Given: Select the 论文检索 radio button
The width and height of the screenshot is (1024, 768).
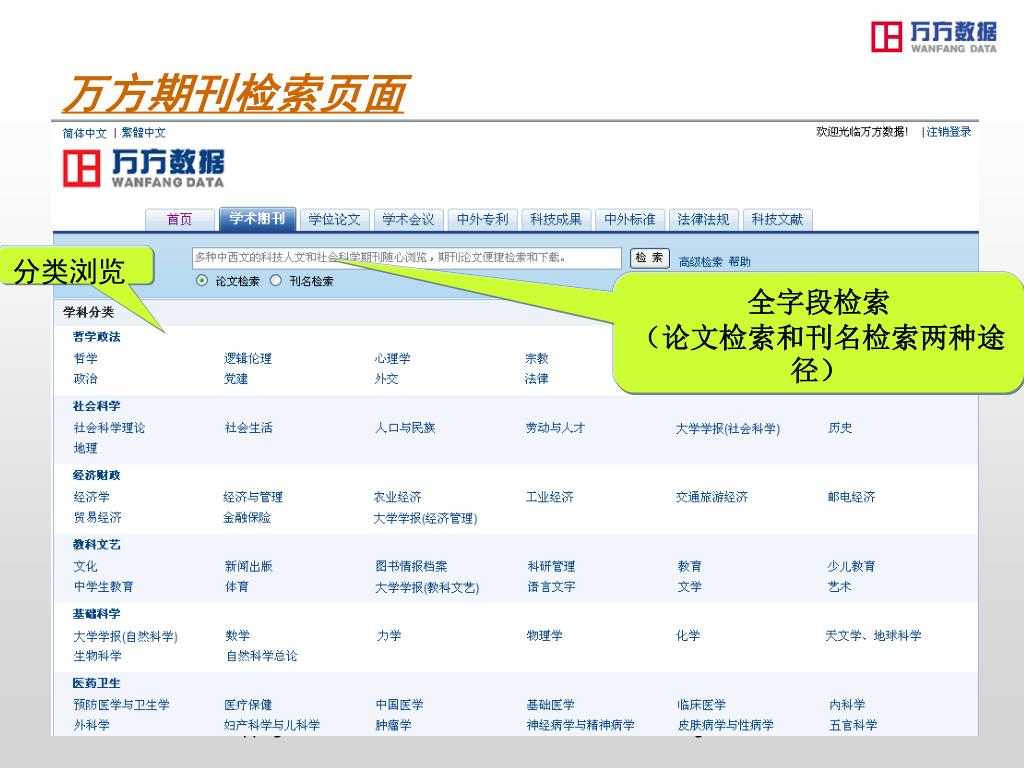Looking at the screenshot, I should tap(202, 281).
